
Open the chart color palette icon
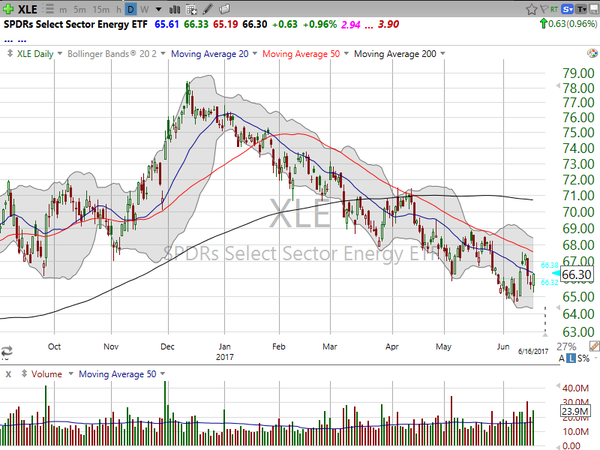pyautogui.click(x=592, y=53)
